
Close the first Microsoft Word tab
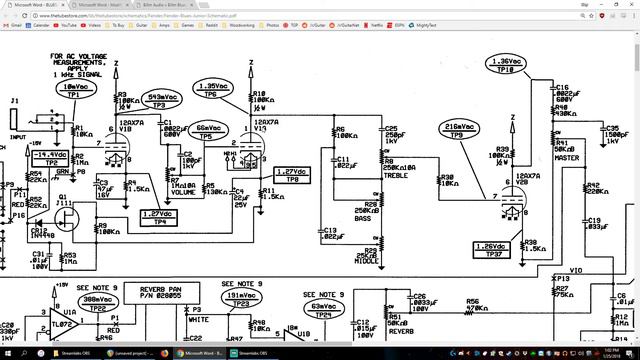(x=63, y=5)
